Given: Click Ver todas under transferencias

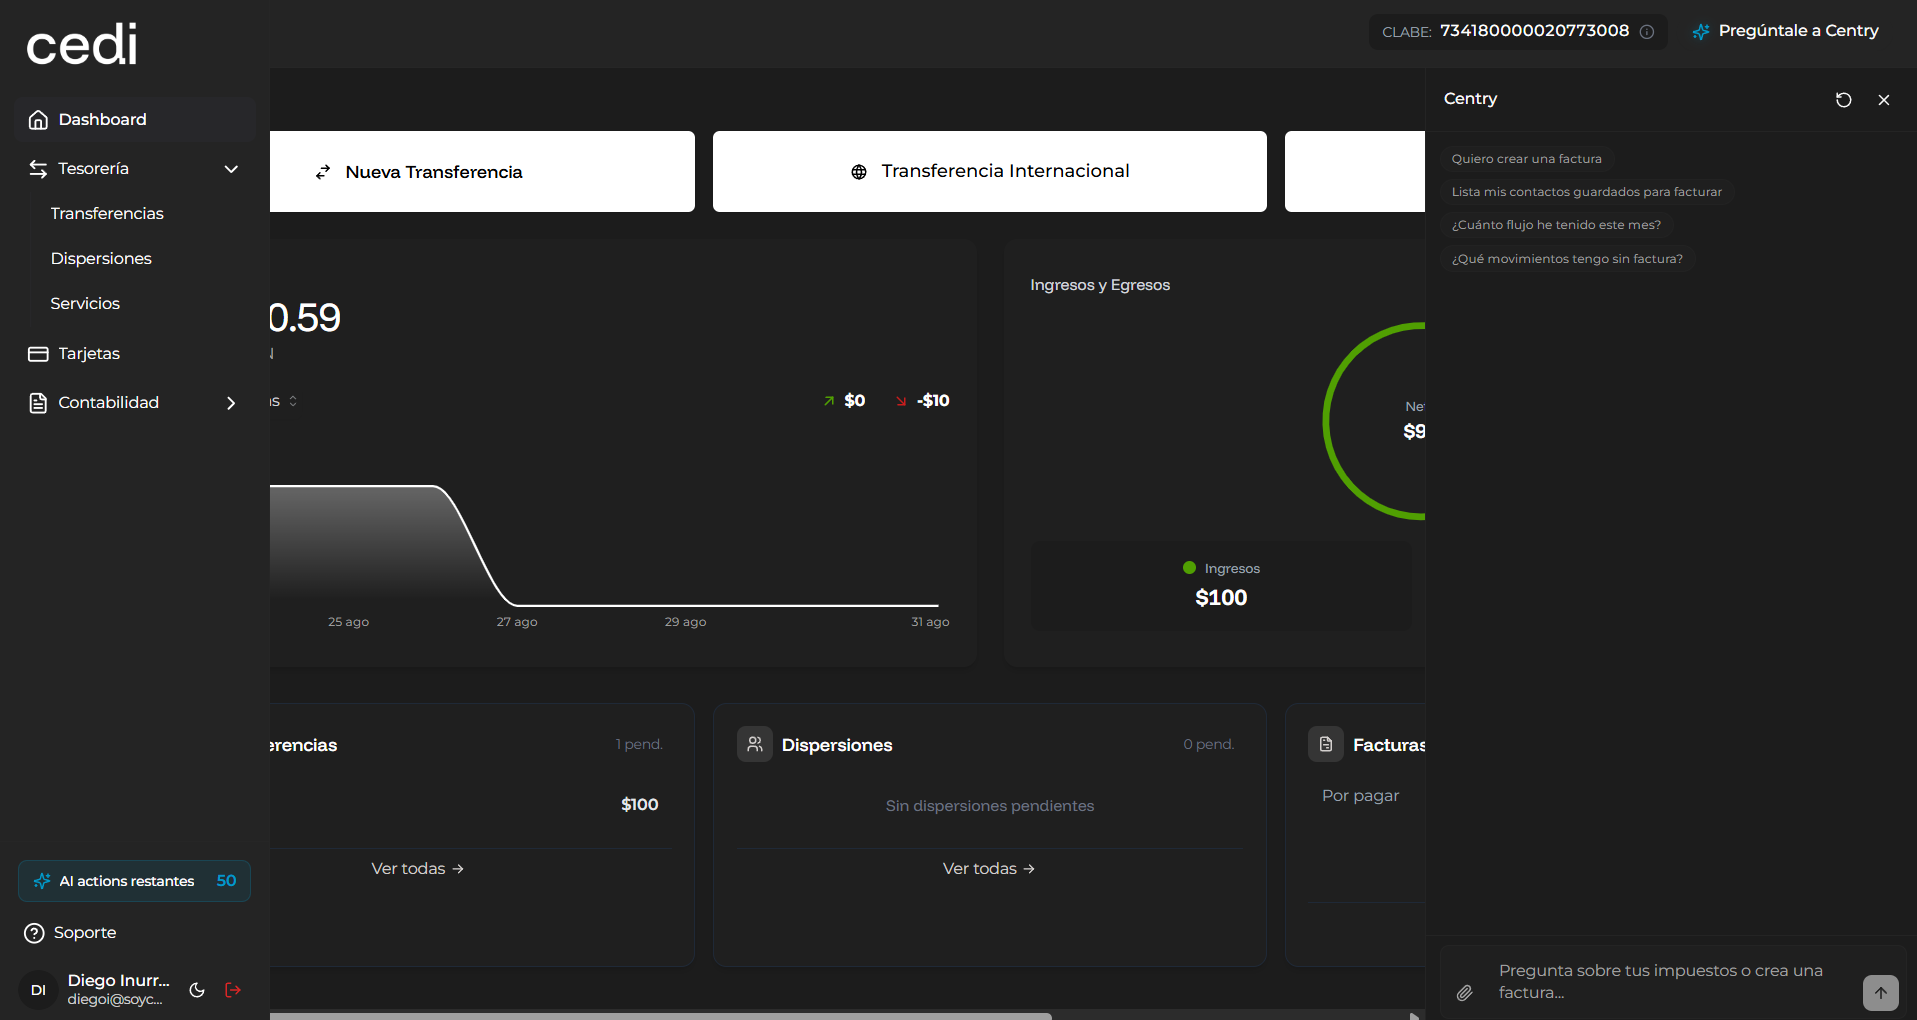Looking at the screenshot, I should (x=418, y=869).
